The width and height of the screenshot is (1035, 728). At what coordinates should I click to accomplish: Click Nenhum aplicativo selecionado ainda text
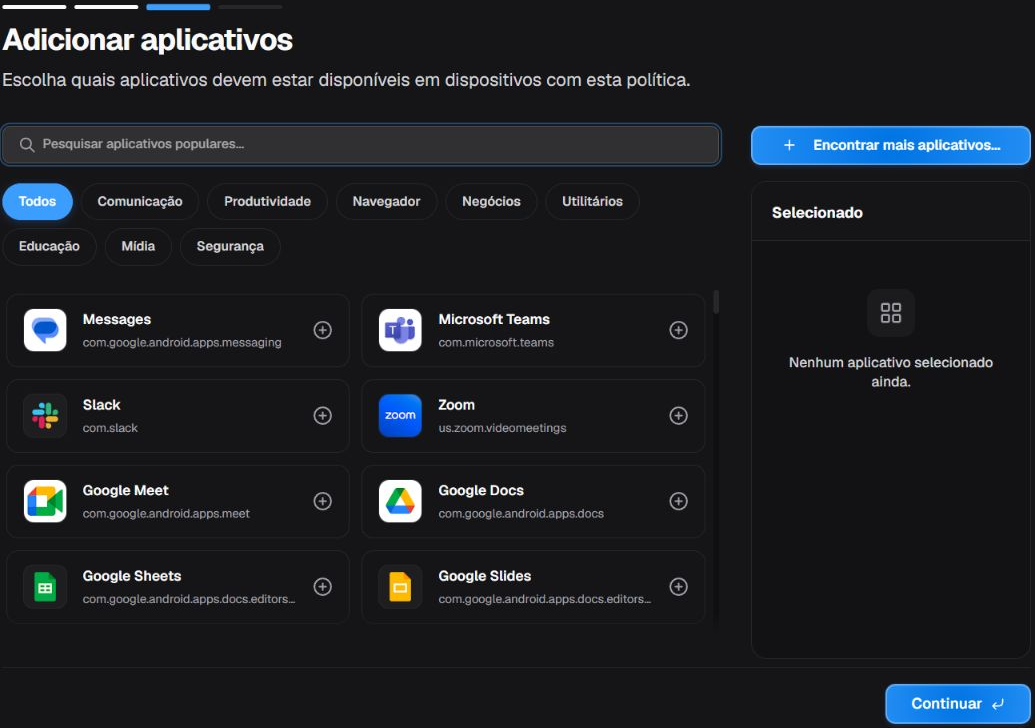pyautogui.click(x=890, y=372)
